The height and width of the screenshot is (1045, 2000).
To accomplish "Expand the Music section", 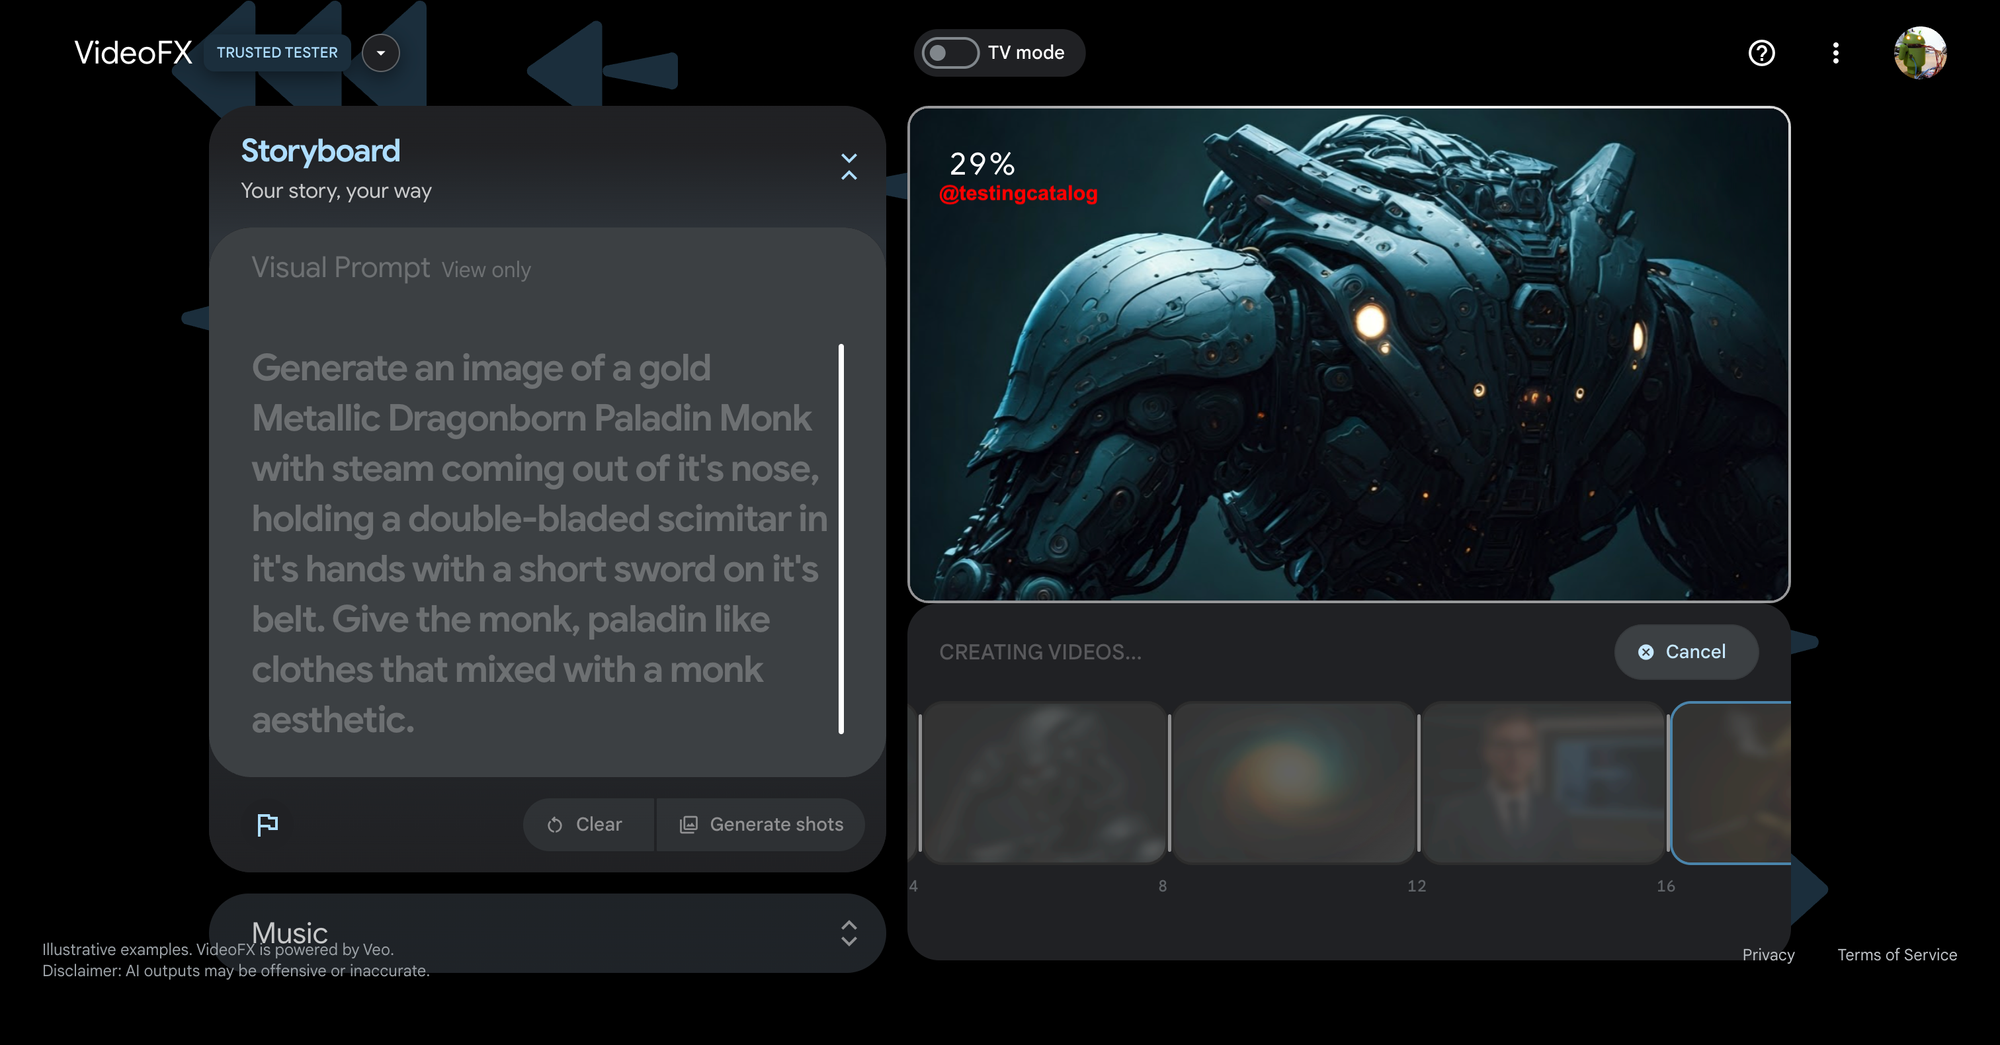I will point(848,933).
